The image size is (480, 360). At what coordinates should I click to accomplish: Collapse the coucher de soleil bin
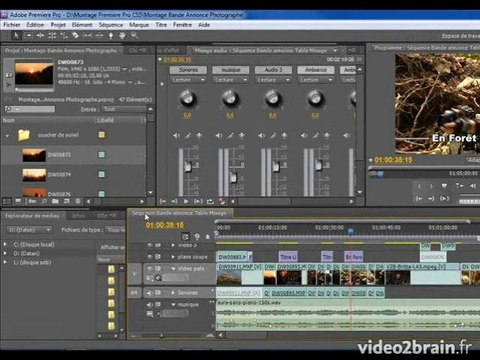(x=7, y=135)
